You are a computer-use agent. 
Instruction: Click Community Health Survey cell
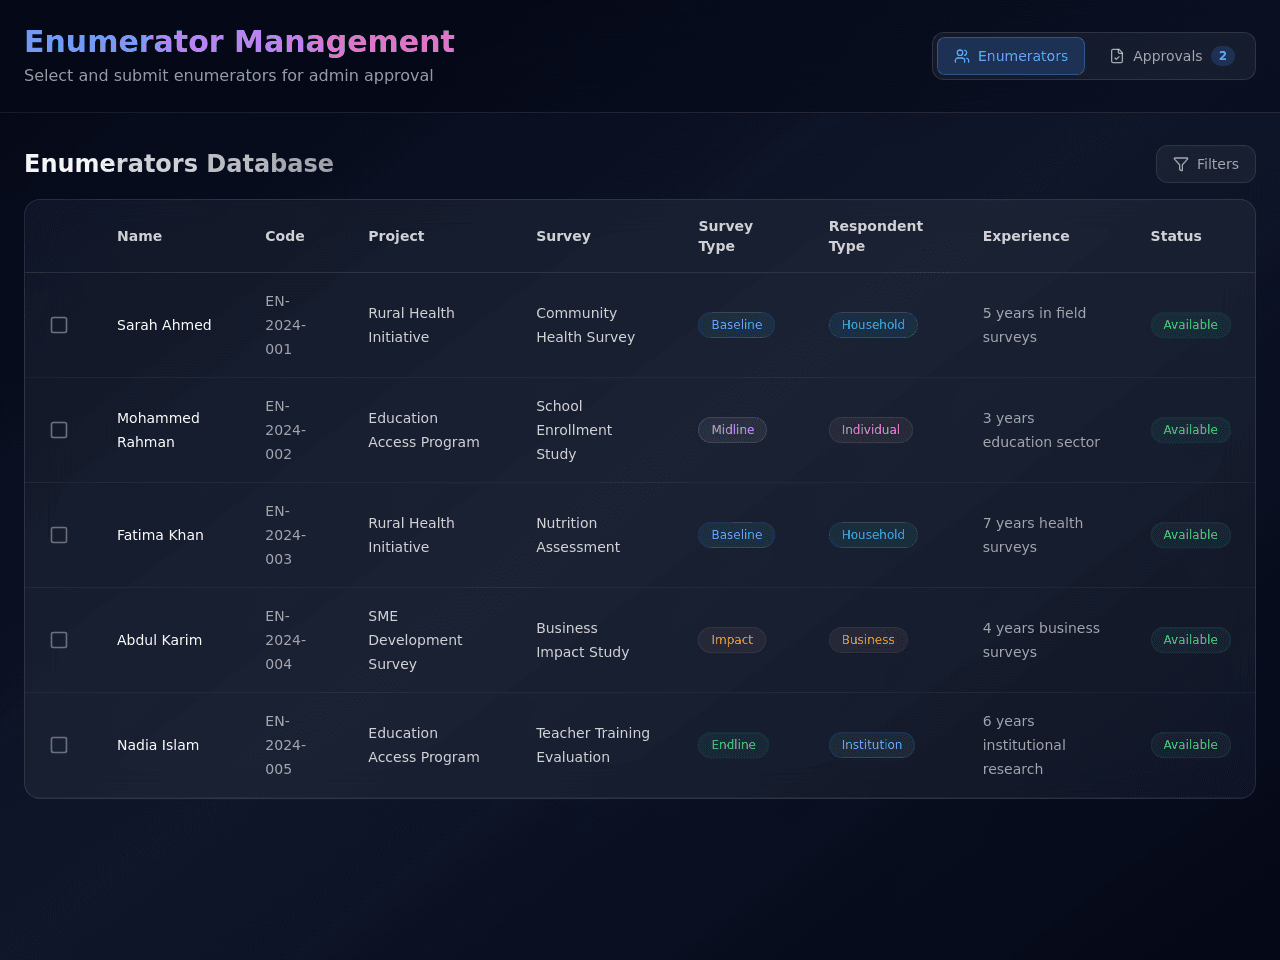585,325
